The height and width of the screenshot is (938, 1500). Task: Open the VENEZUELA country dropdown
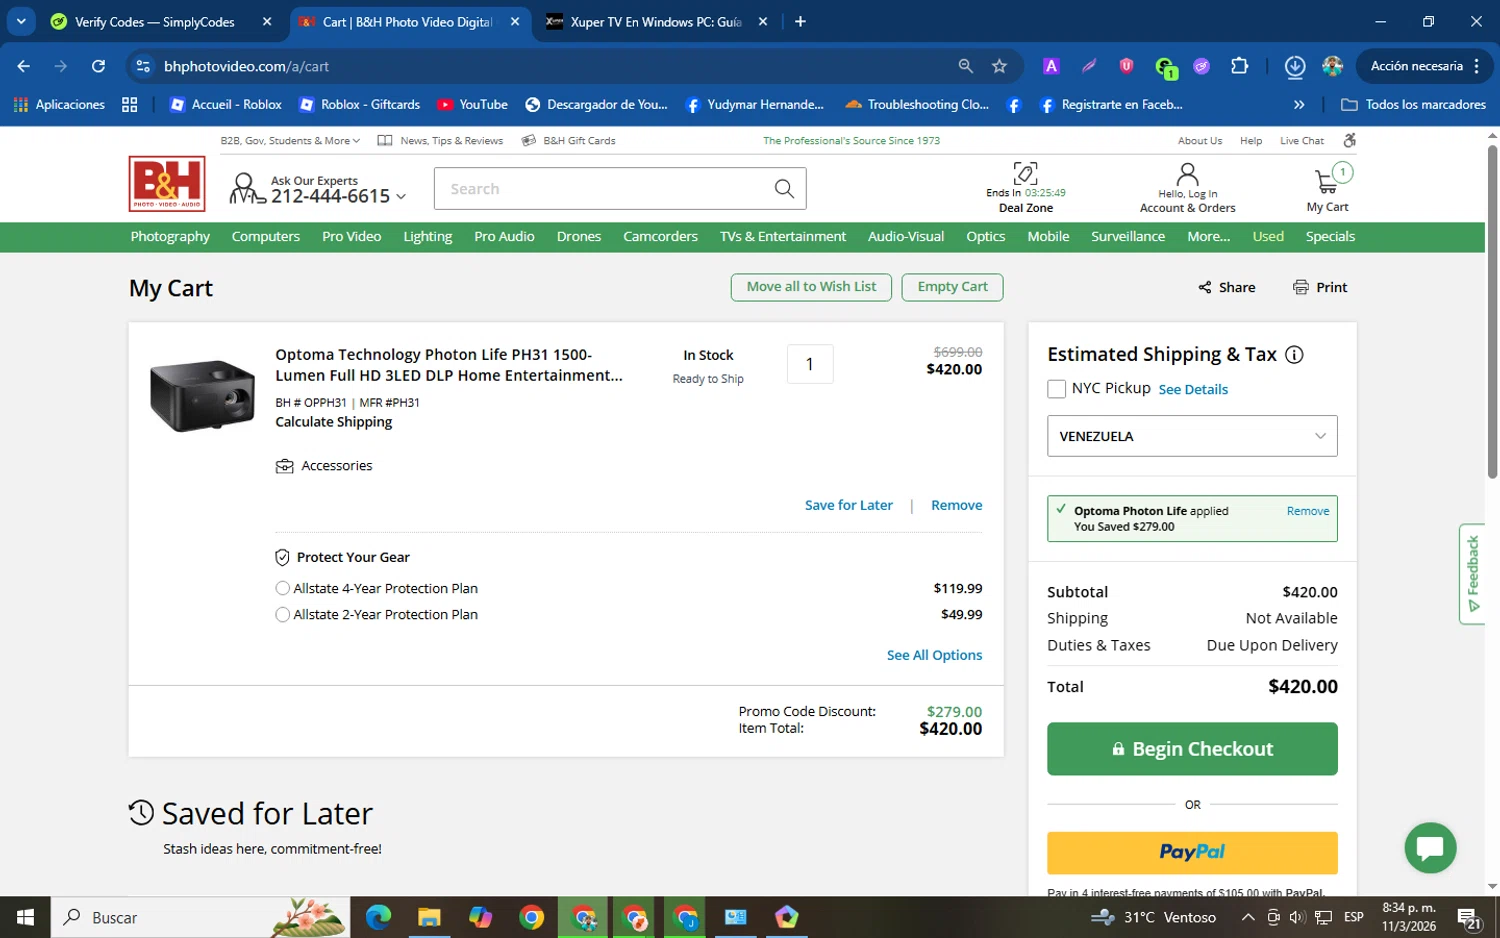pyautogui.click(x=1192, y=436)
